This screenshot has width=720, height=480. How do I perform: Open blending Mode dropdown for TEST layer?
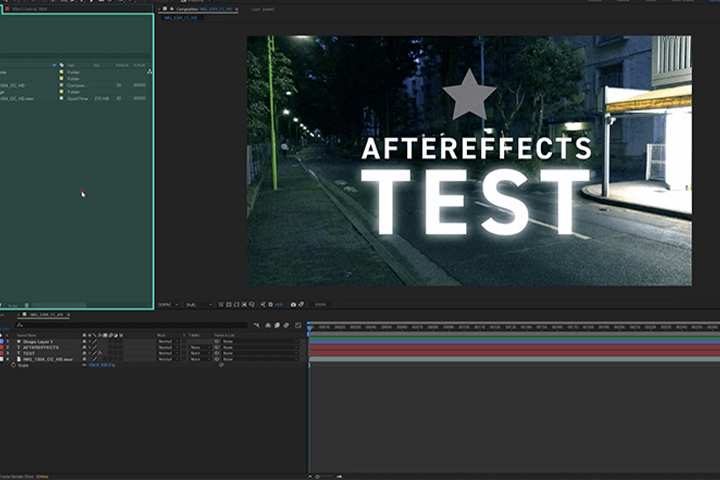(168, 353)
